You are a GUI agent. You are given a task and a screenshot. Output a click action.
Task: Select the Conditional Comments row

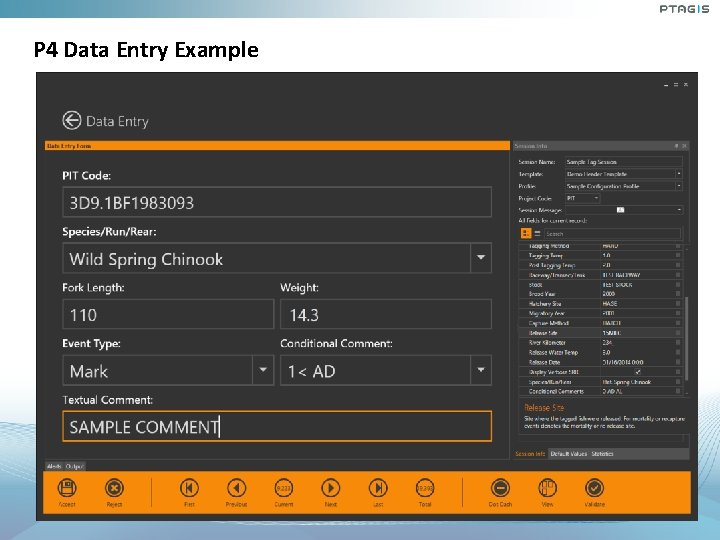[x=600, y=391]
